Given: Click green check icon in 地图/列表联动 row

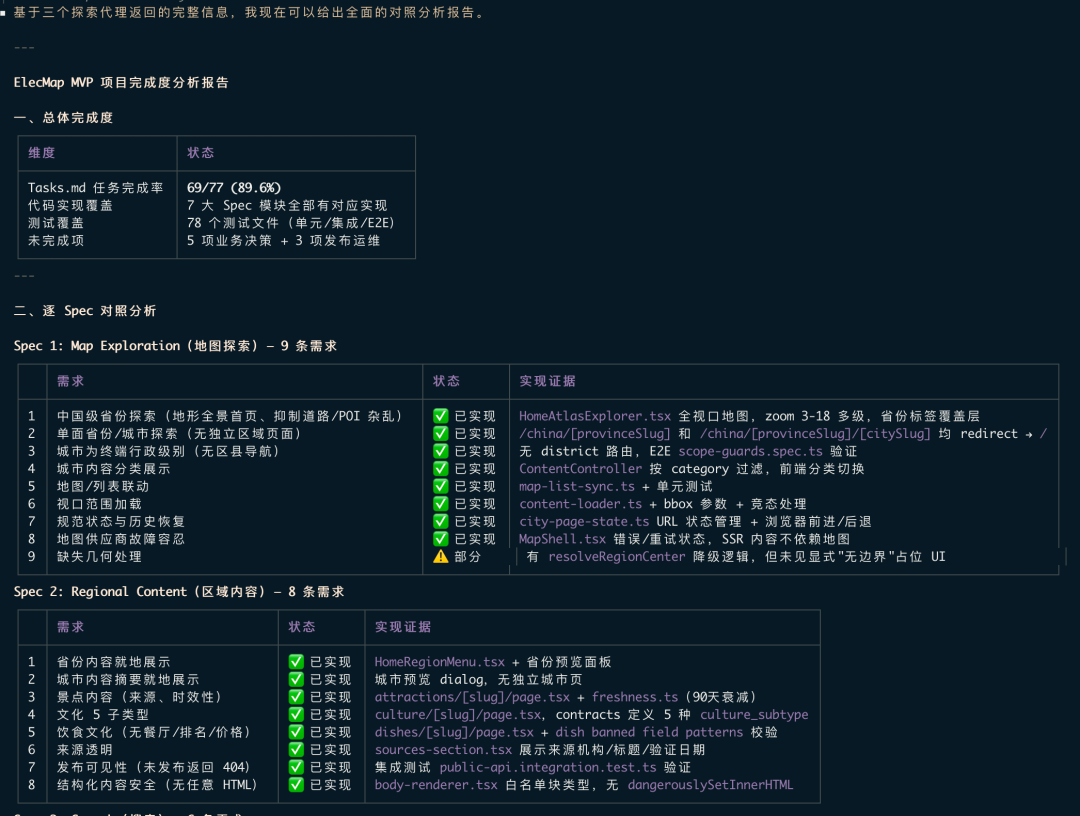Looking at the screenshot, I should point(441,486).
